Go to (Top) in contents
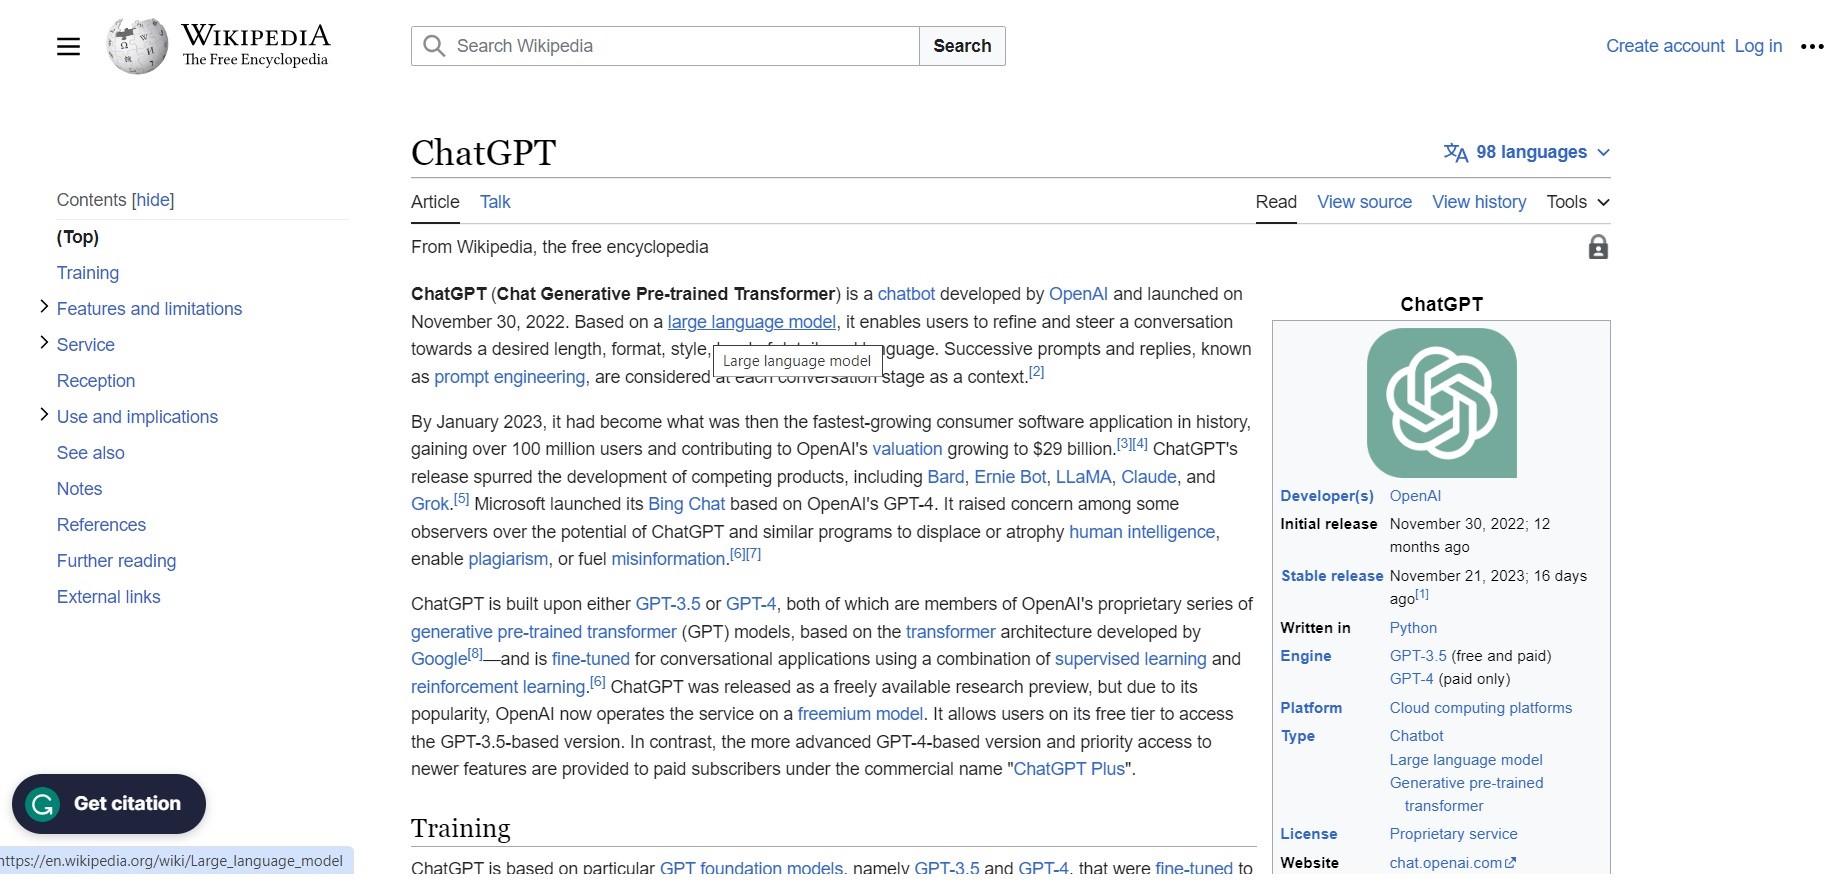 click(x=78, y=237)
